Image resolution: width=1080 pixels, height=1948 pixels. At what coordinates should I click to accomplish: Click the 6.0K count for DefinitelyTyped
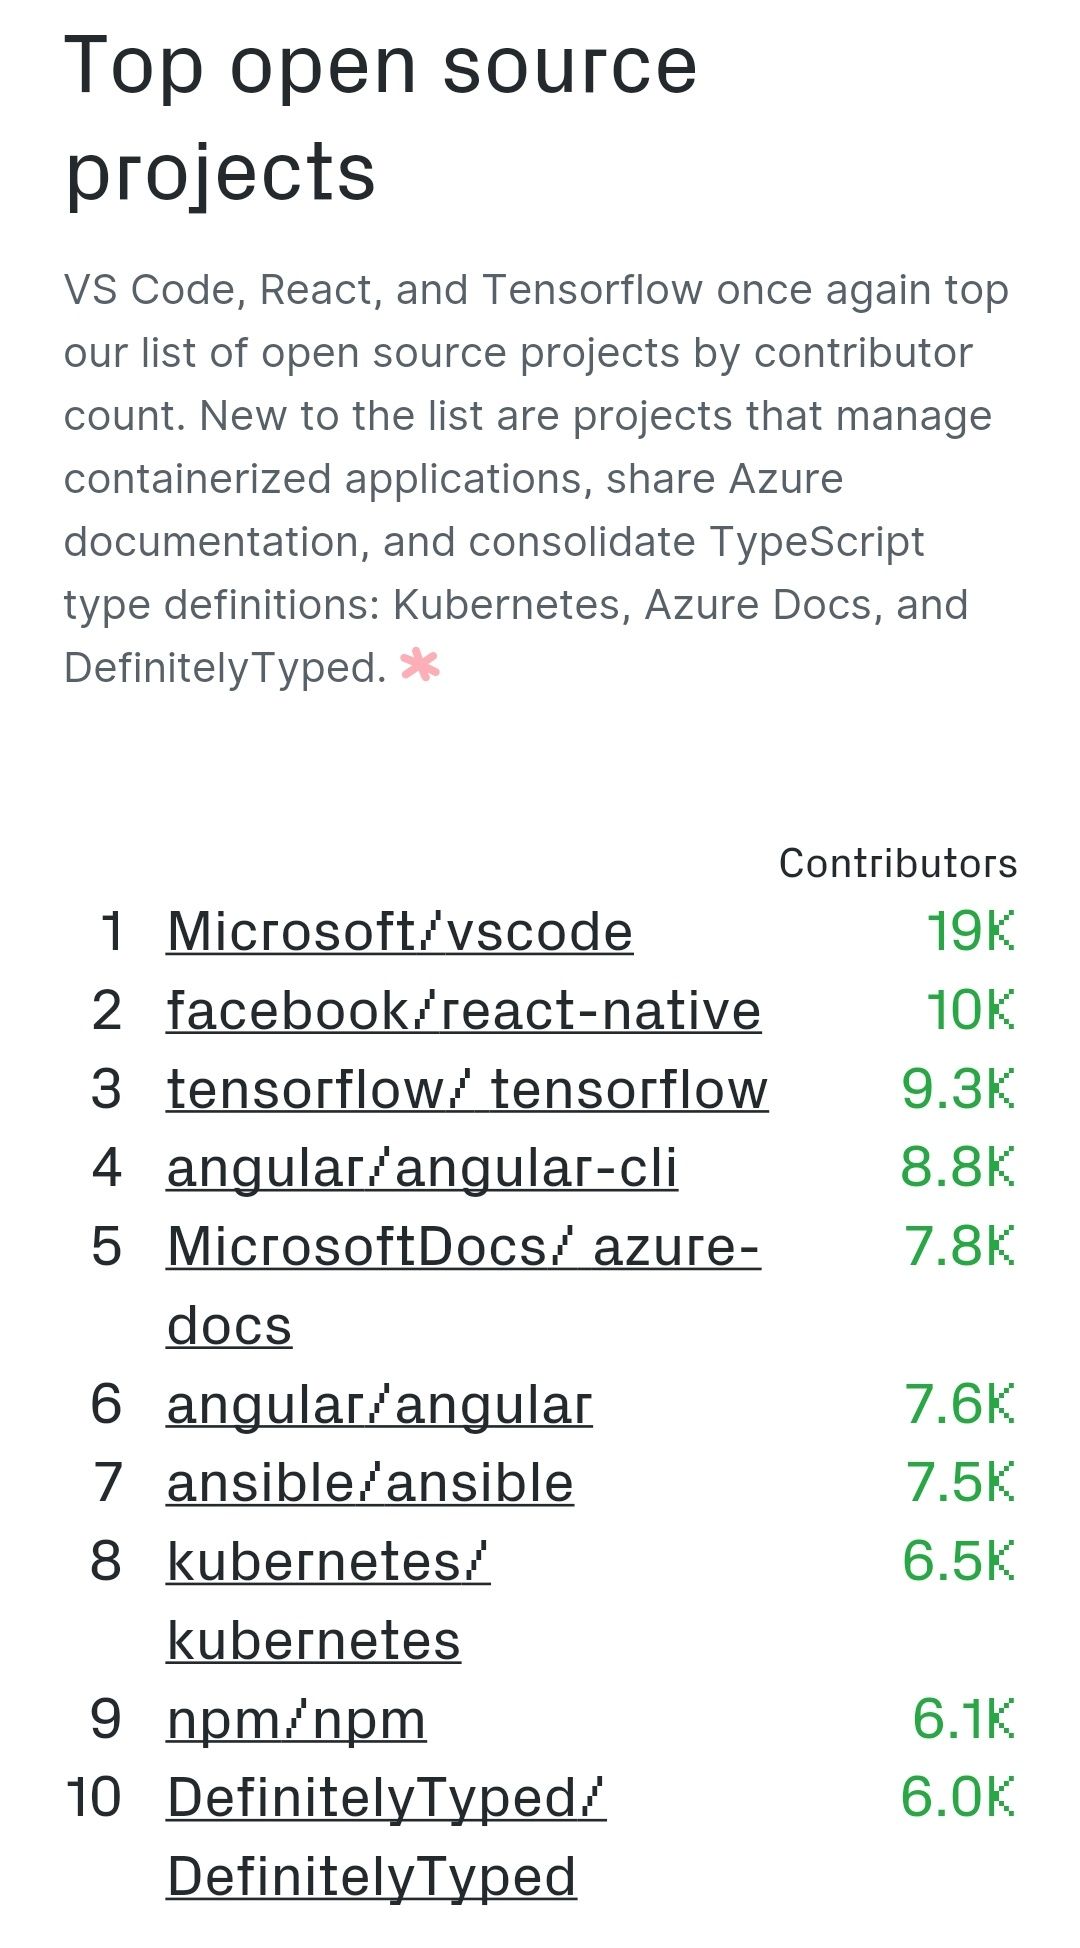point(957,1798)
